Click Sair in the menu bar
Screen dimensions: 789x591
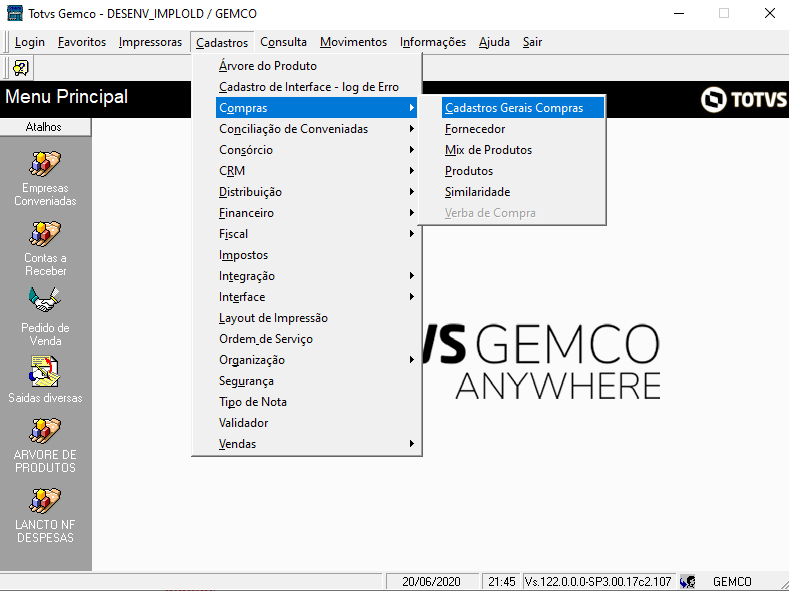(532, 42)
